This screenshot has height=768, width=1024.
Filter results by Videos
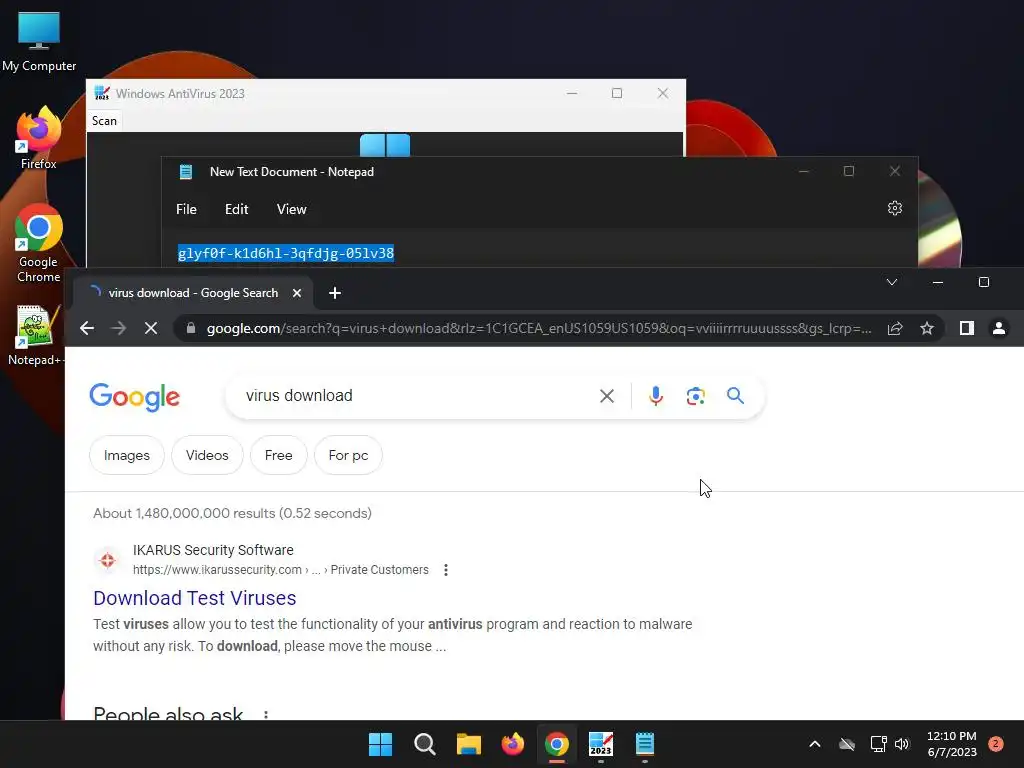click(x=207, y=455)
